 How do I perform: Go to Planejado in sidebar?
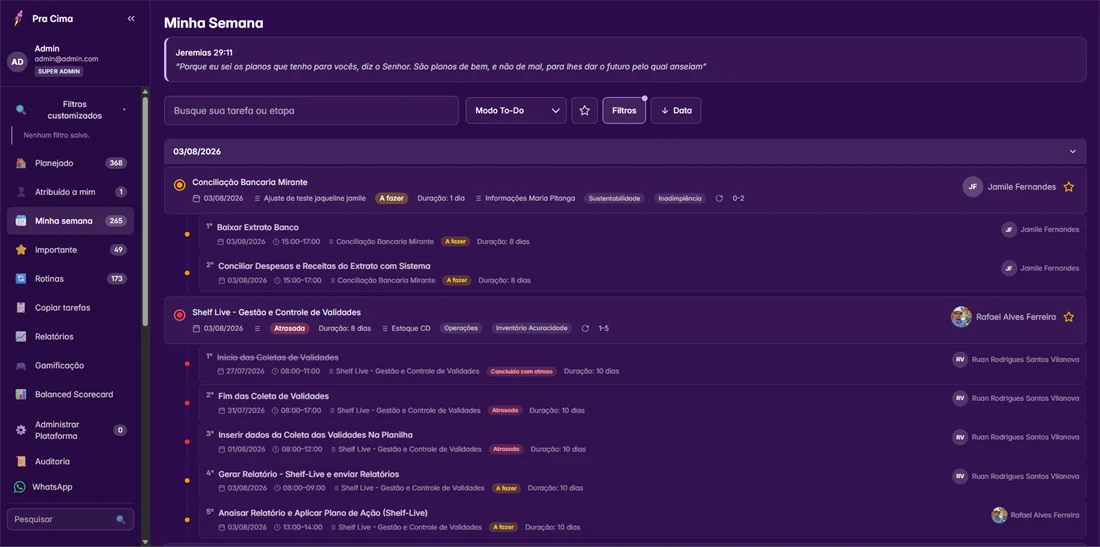click(x=70, y=163)
